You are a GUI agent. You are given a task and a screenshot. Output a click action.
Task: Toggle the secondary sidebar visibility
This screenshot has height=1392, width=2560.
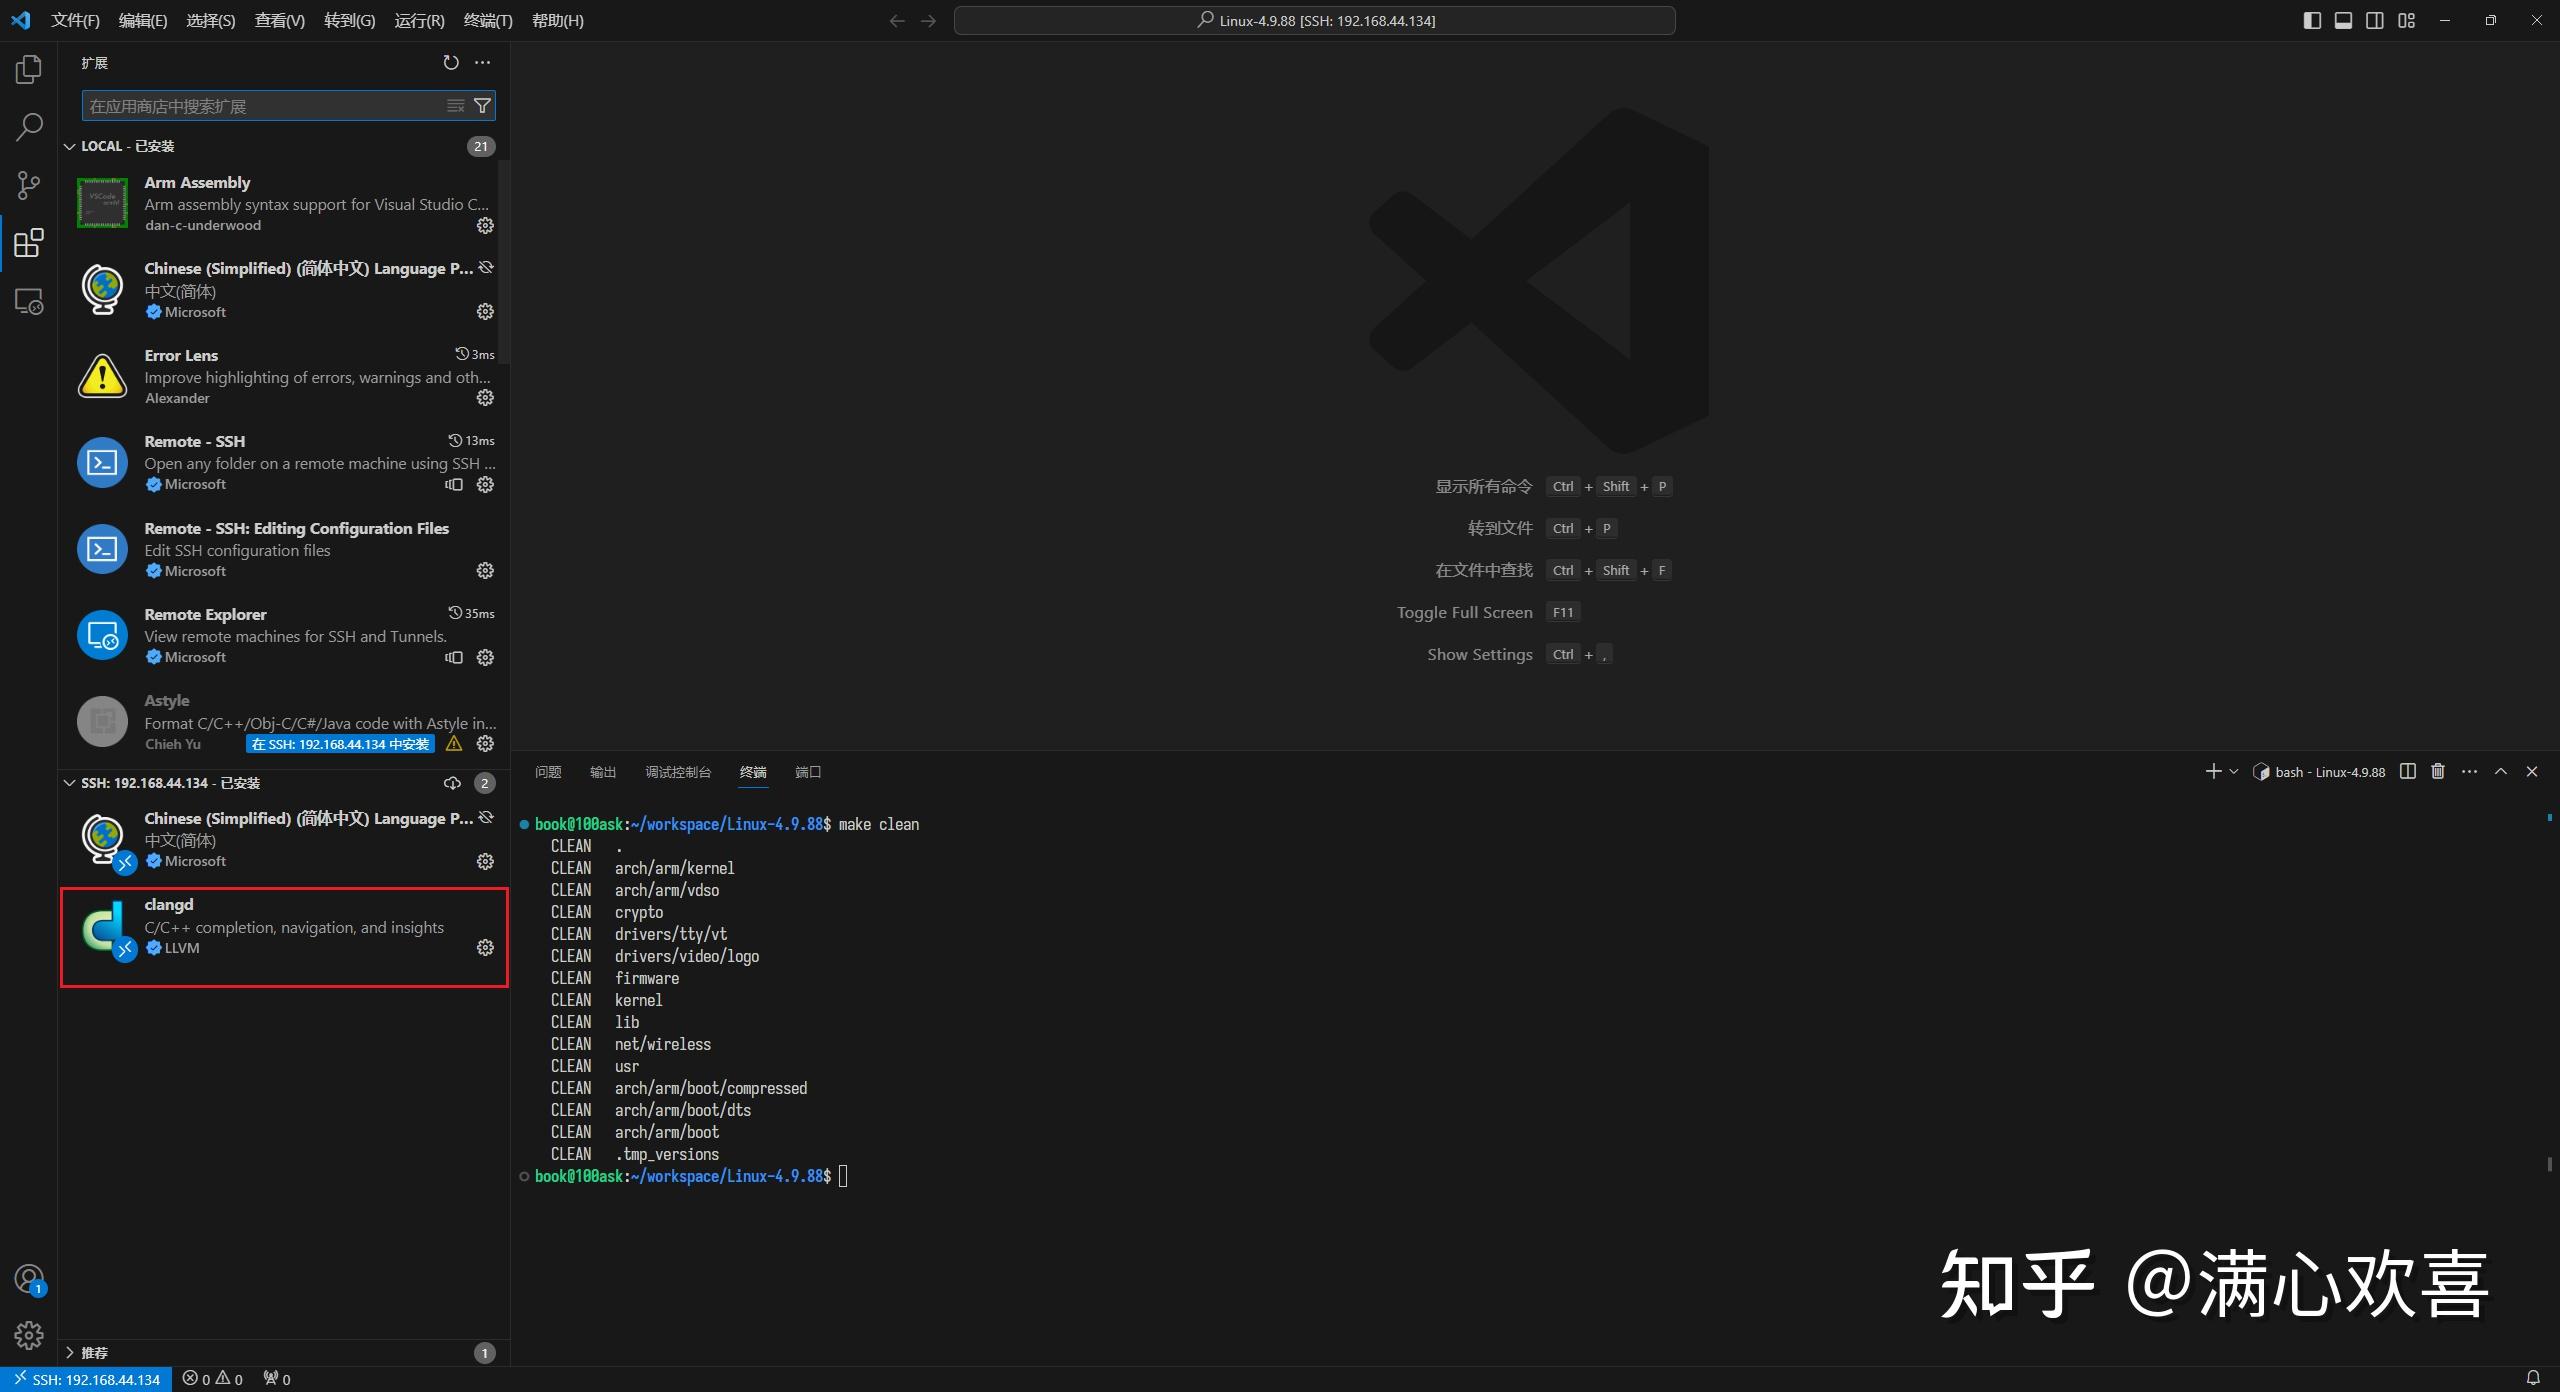2375,20
